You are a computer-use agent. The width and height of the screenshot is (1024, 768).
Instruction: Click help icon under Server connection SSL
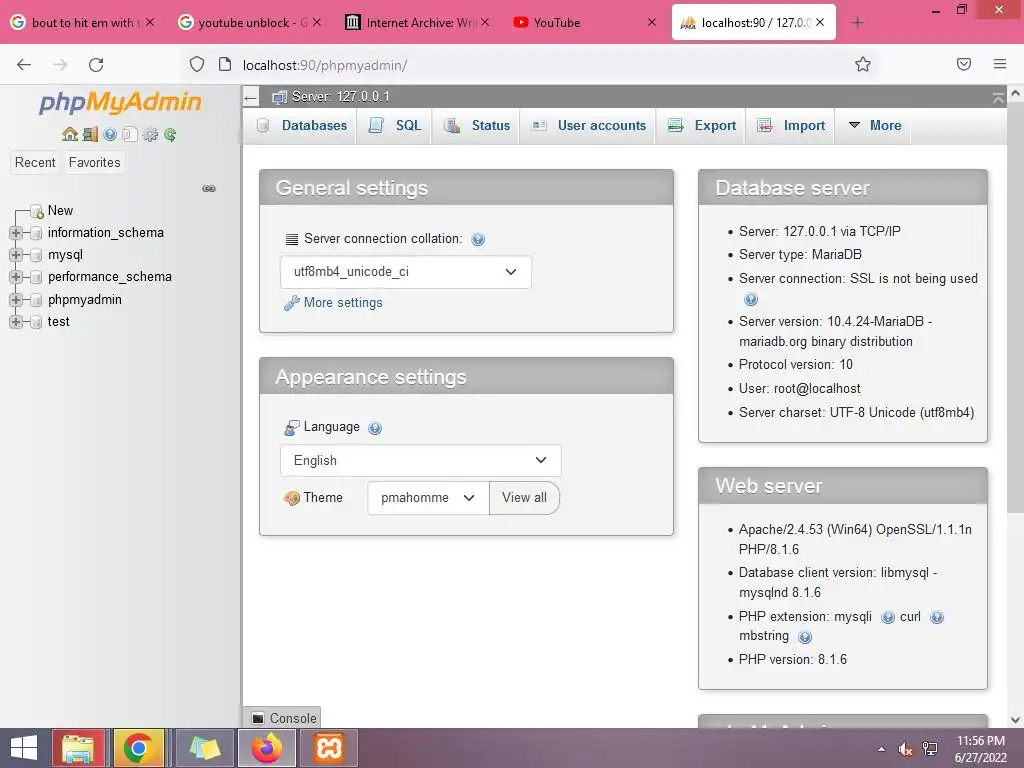[751, 299]
